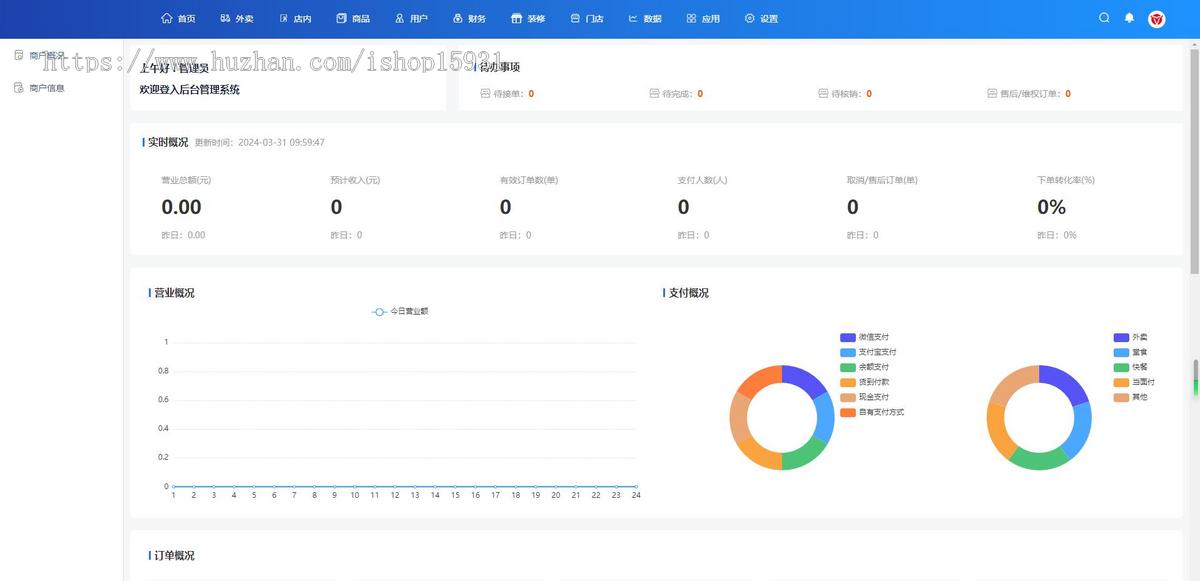Toggle 外卖 legend item in order type chart

coord(1130,337)
